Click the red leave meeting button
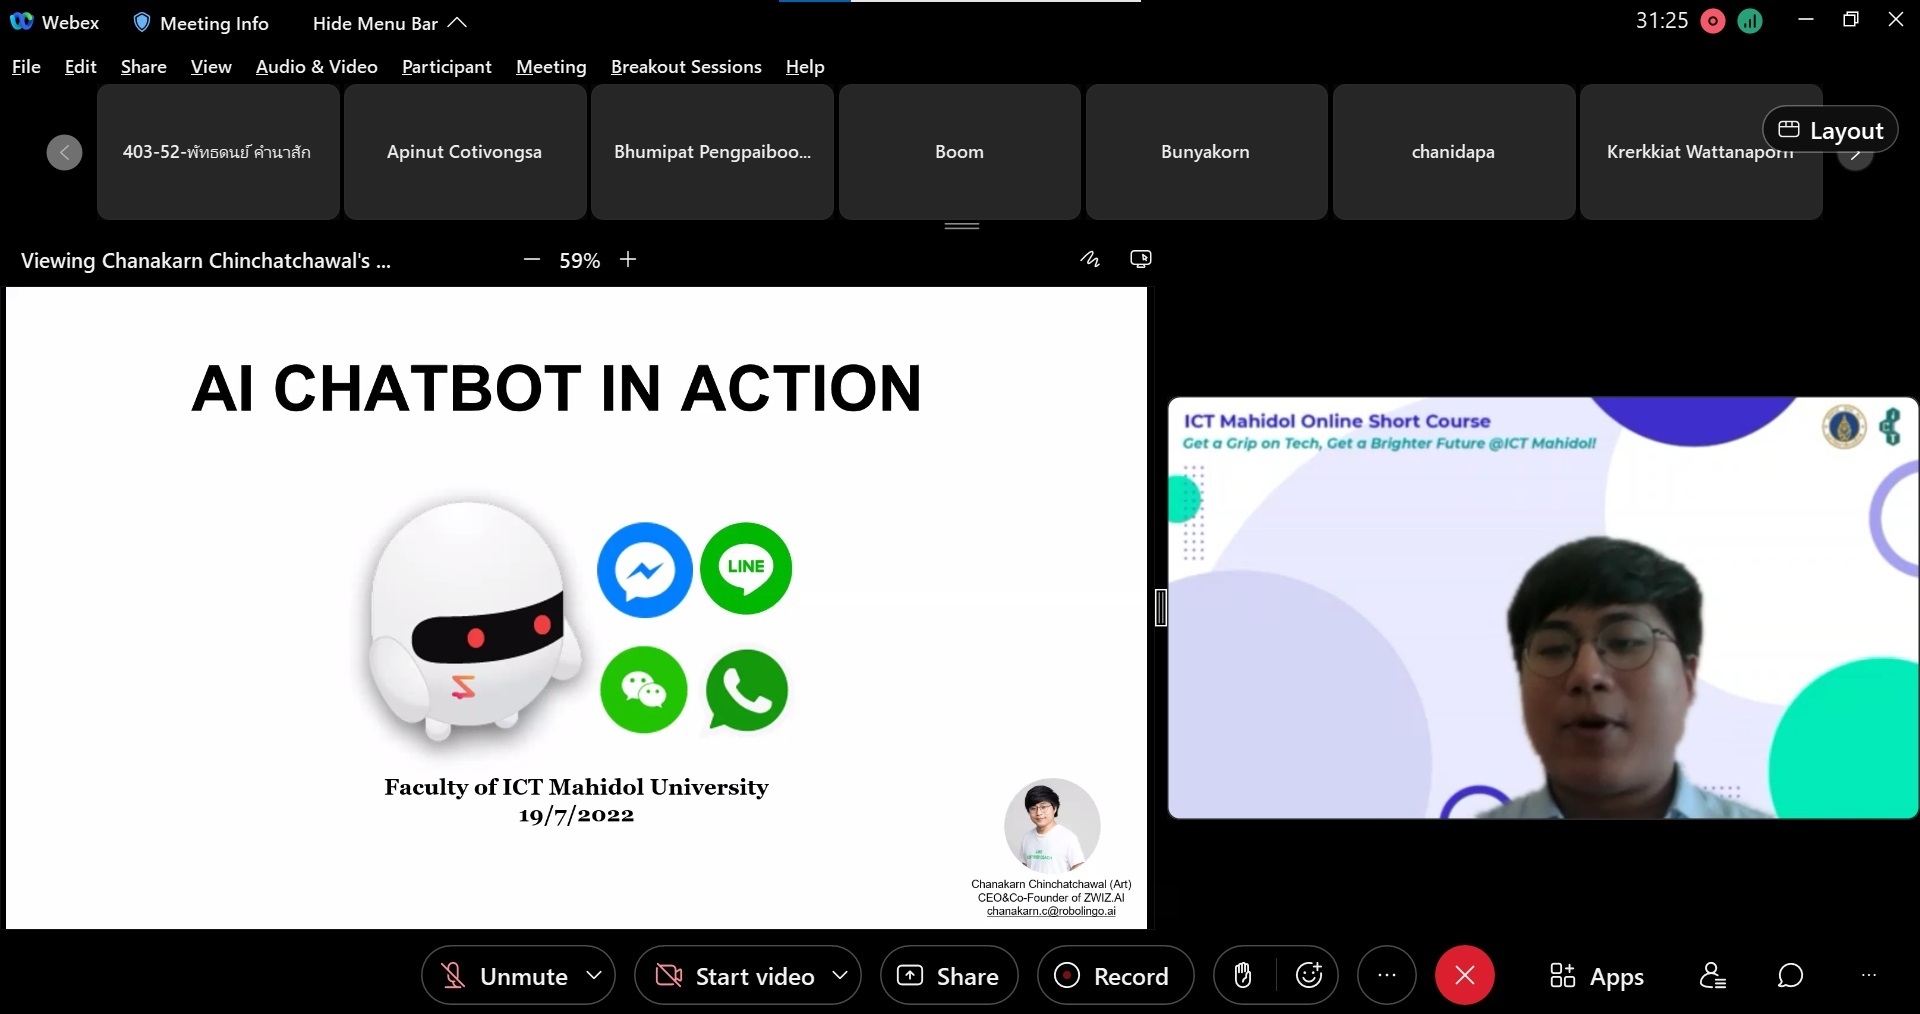 (1464, 975)
